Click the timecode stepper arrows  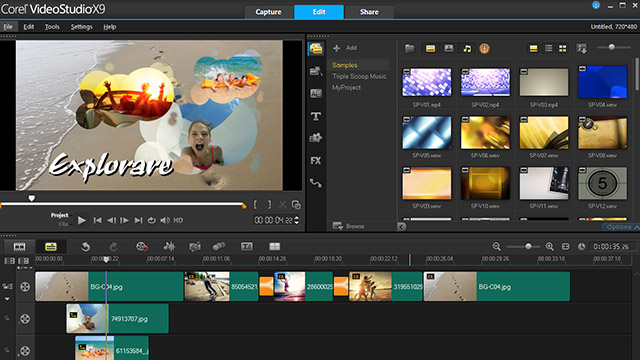297,220
